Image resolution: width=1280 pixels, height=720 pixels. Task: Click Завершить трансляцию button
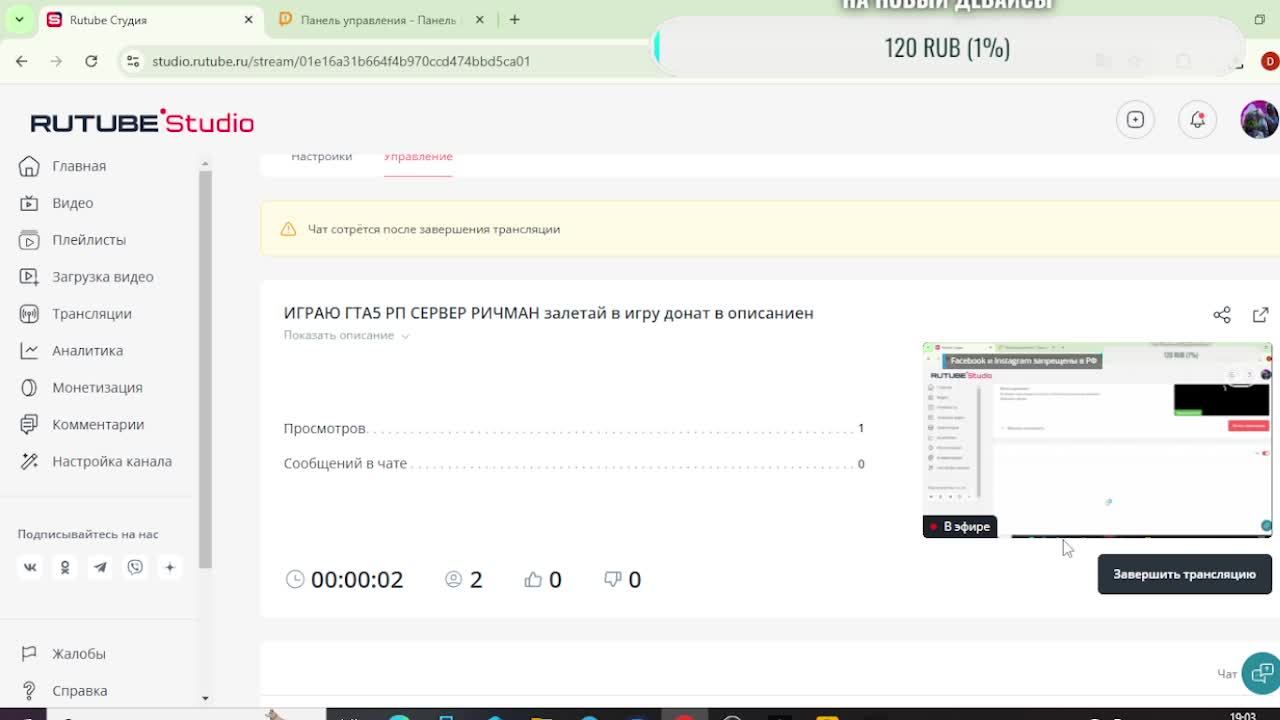click(1184, 574)
